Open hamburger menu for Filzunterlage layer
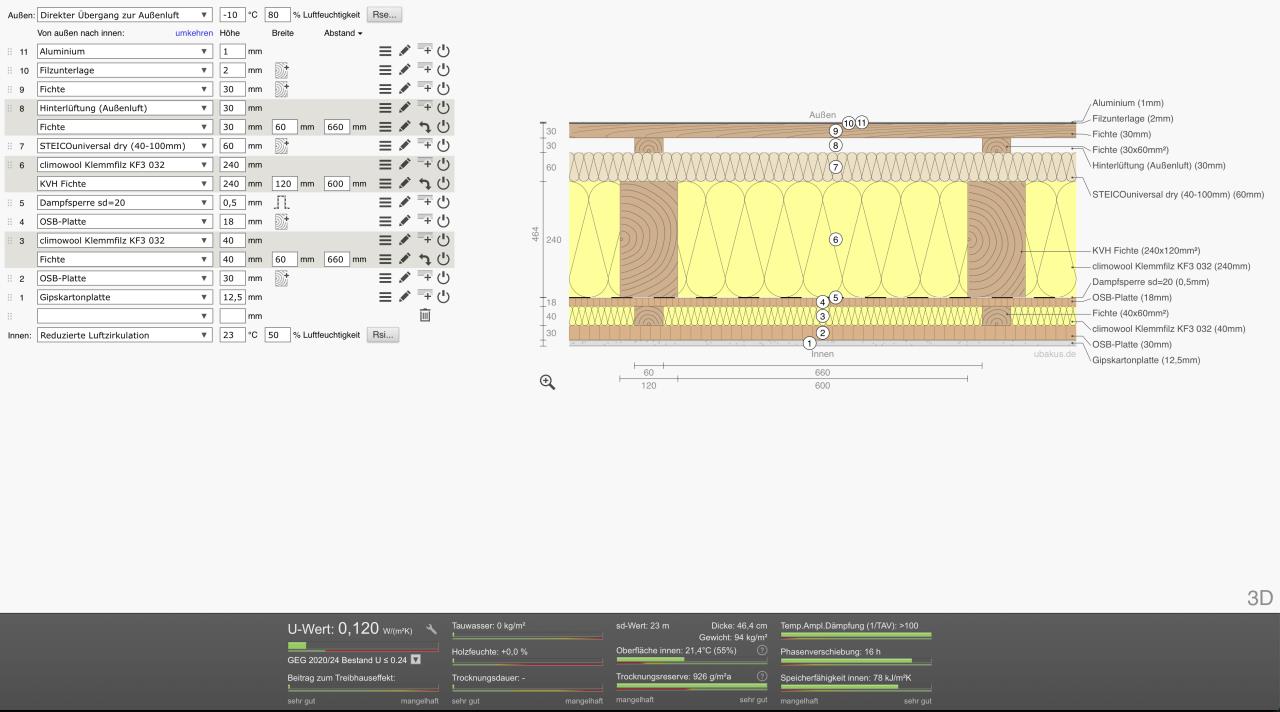 click(385, 70)
